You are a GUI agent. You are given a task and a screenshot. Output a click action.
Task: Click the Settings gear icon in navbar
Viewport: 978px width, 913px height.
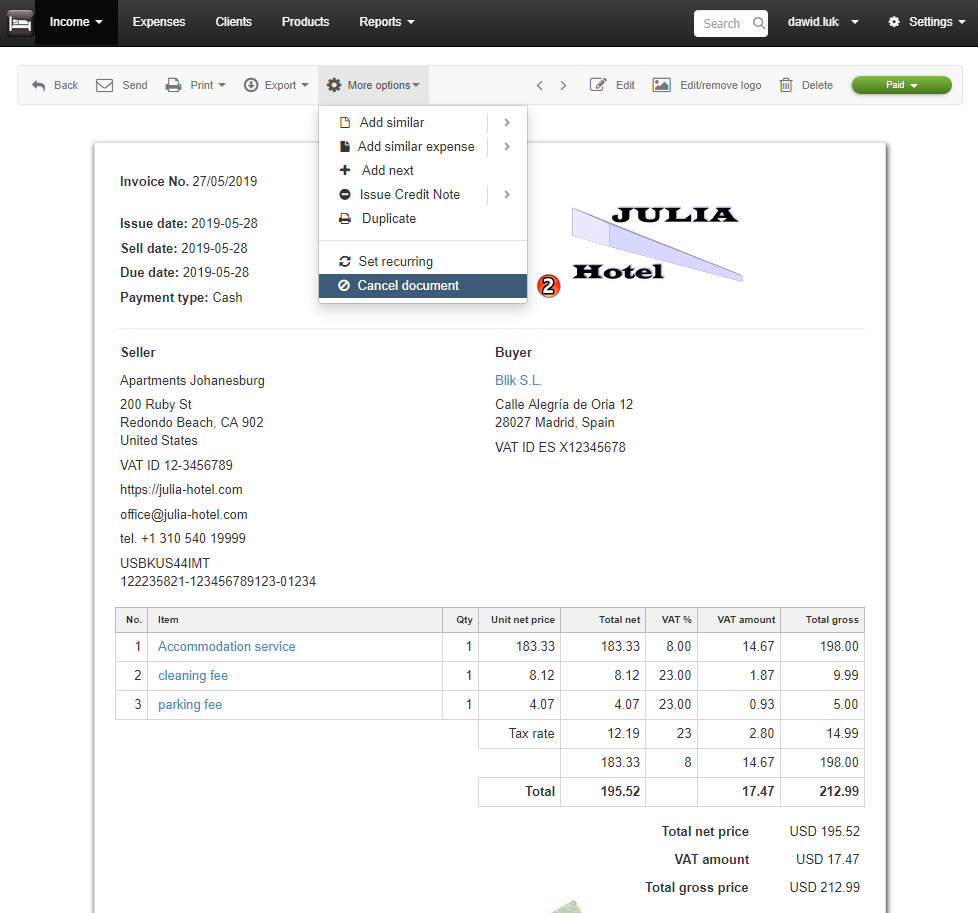(x=894, y=22)
